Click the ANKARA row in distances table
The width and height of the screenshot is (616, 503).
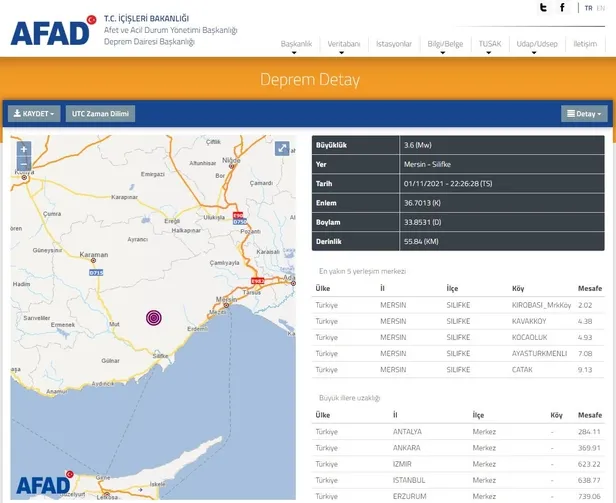coord(458,448)
